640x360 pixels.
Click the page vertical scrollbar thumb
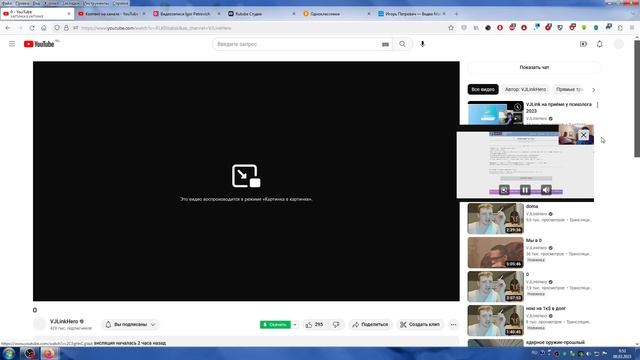tap(637, 98)
